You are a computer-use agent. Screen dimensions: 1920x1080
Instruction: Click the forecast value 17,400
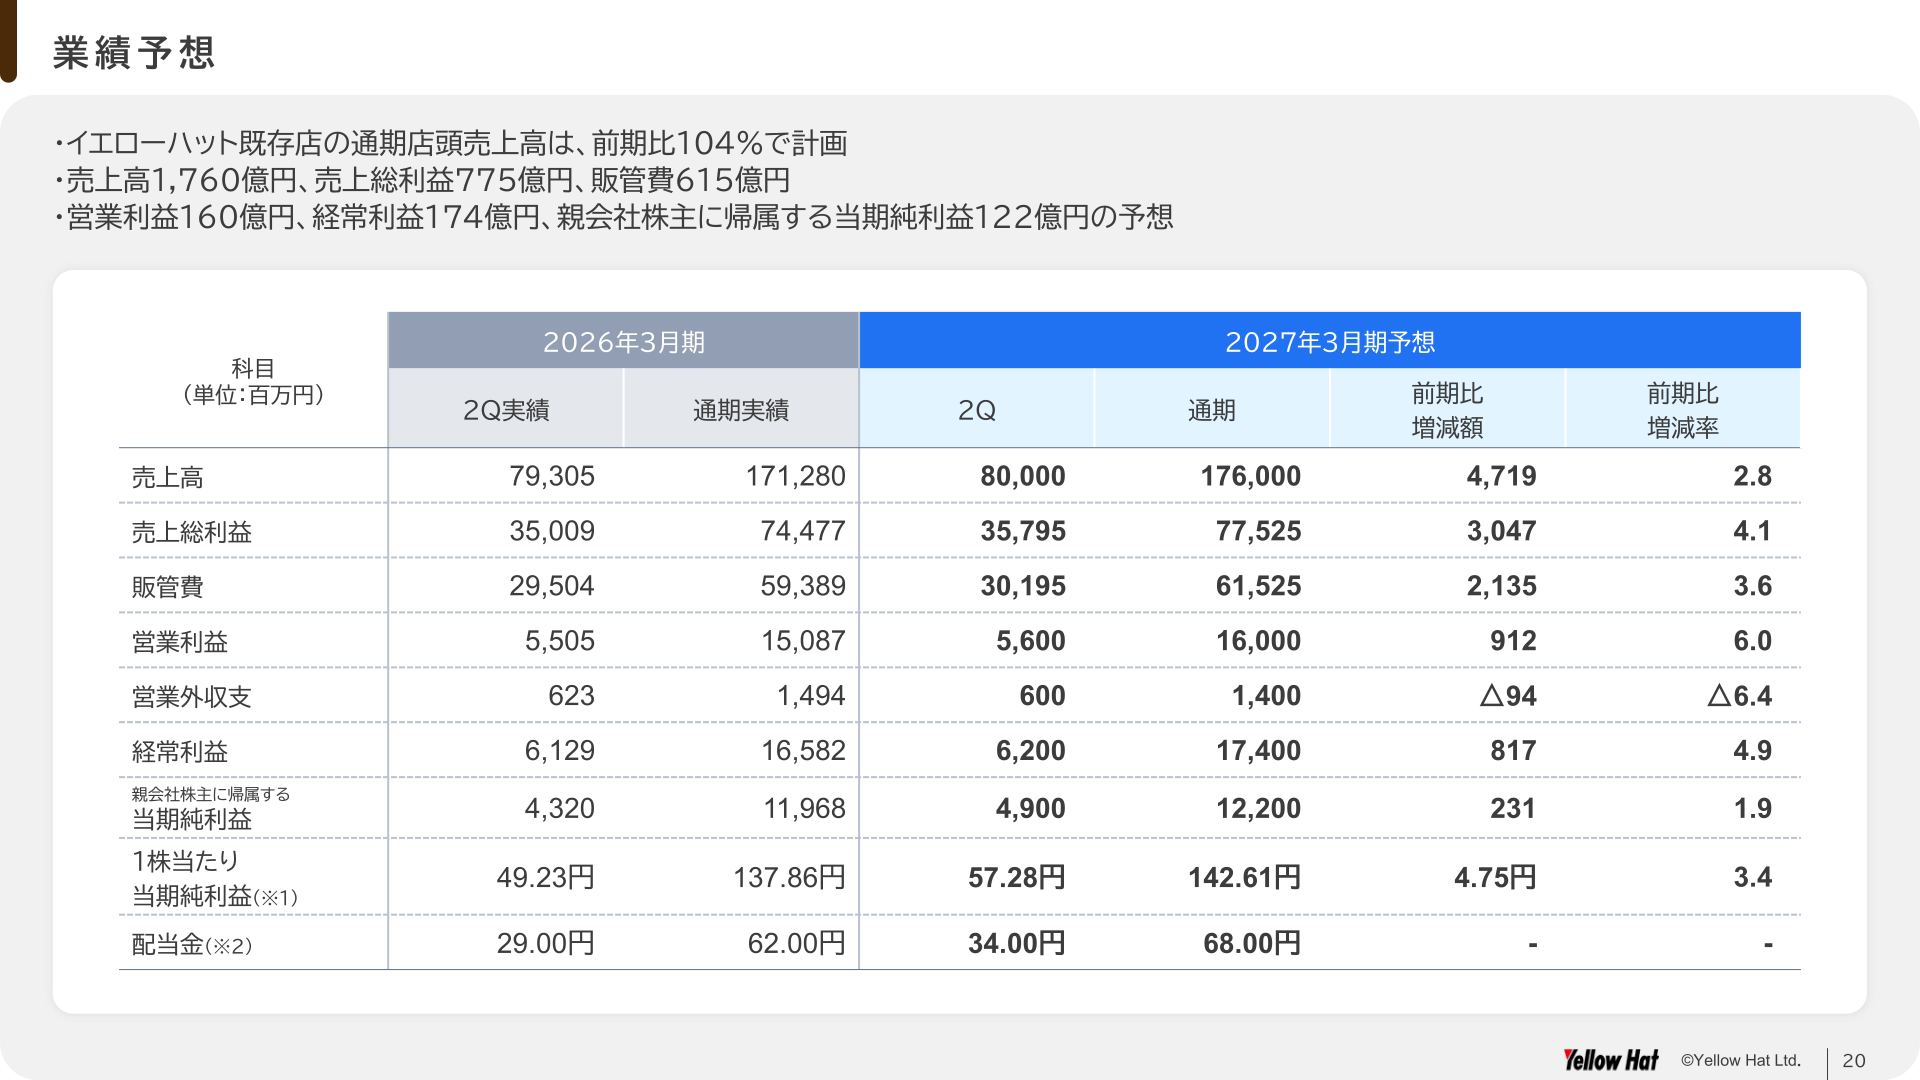(1258, 751)
